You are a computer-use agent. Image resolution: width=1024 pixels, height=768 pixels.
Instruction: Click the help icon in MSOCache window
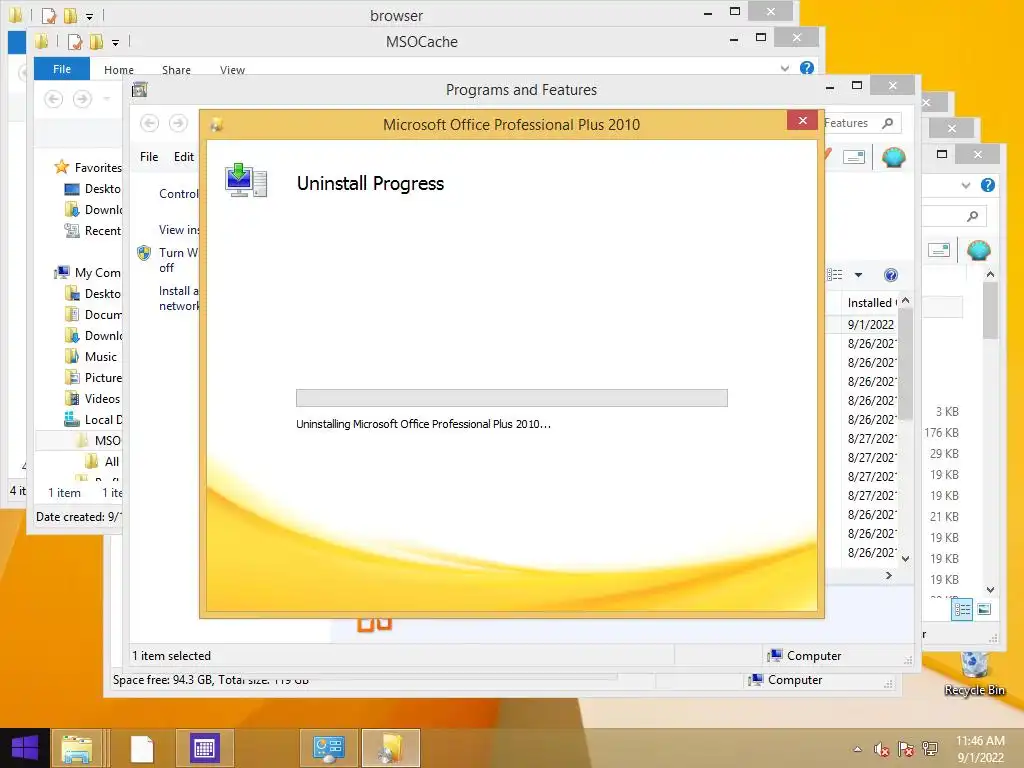pyautogui.click(x=807, y=68)
